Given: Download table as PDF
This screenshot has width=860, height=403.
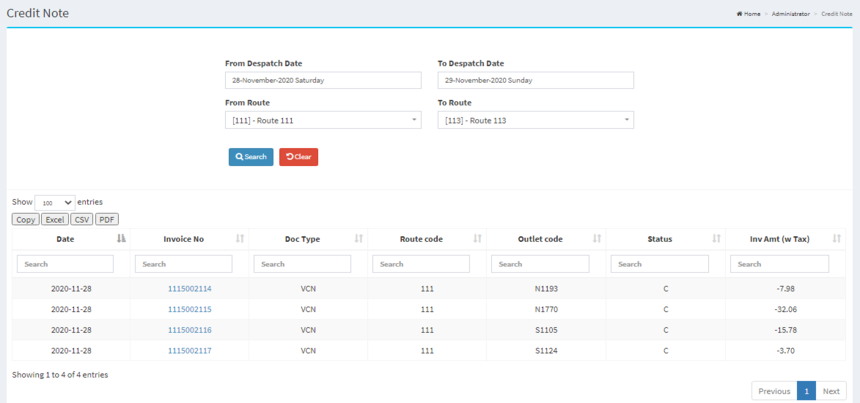Looking at the screenshot, I should tap(106, 219).
